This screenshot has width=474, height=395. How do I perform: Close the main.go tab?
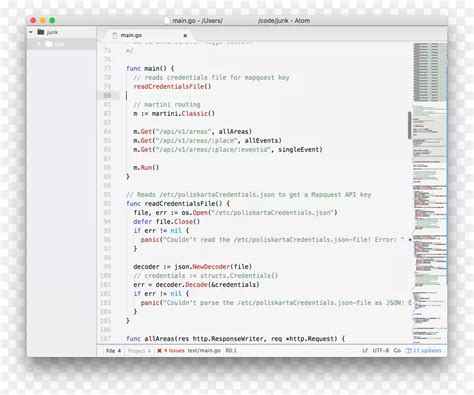[185, 35]
